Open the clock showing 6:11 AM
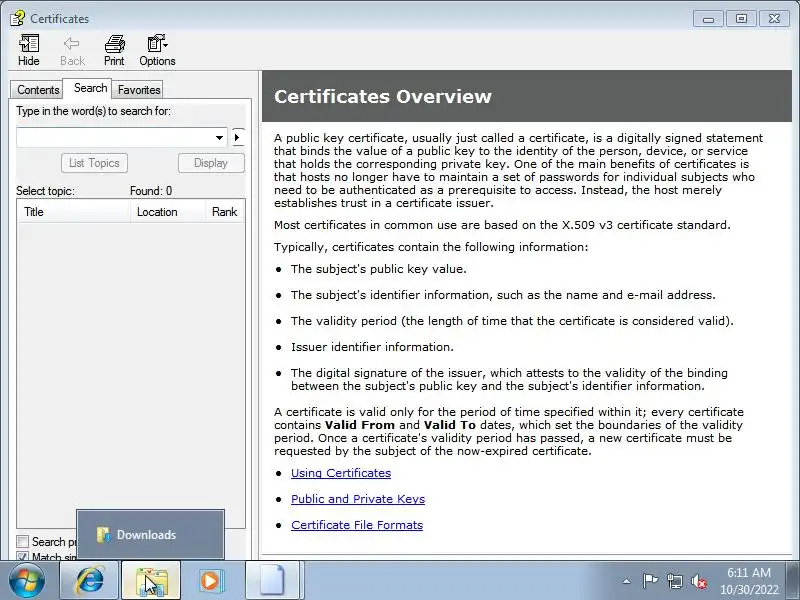 [749, 581]
